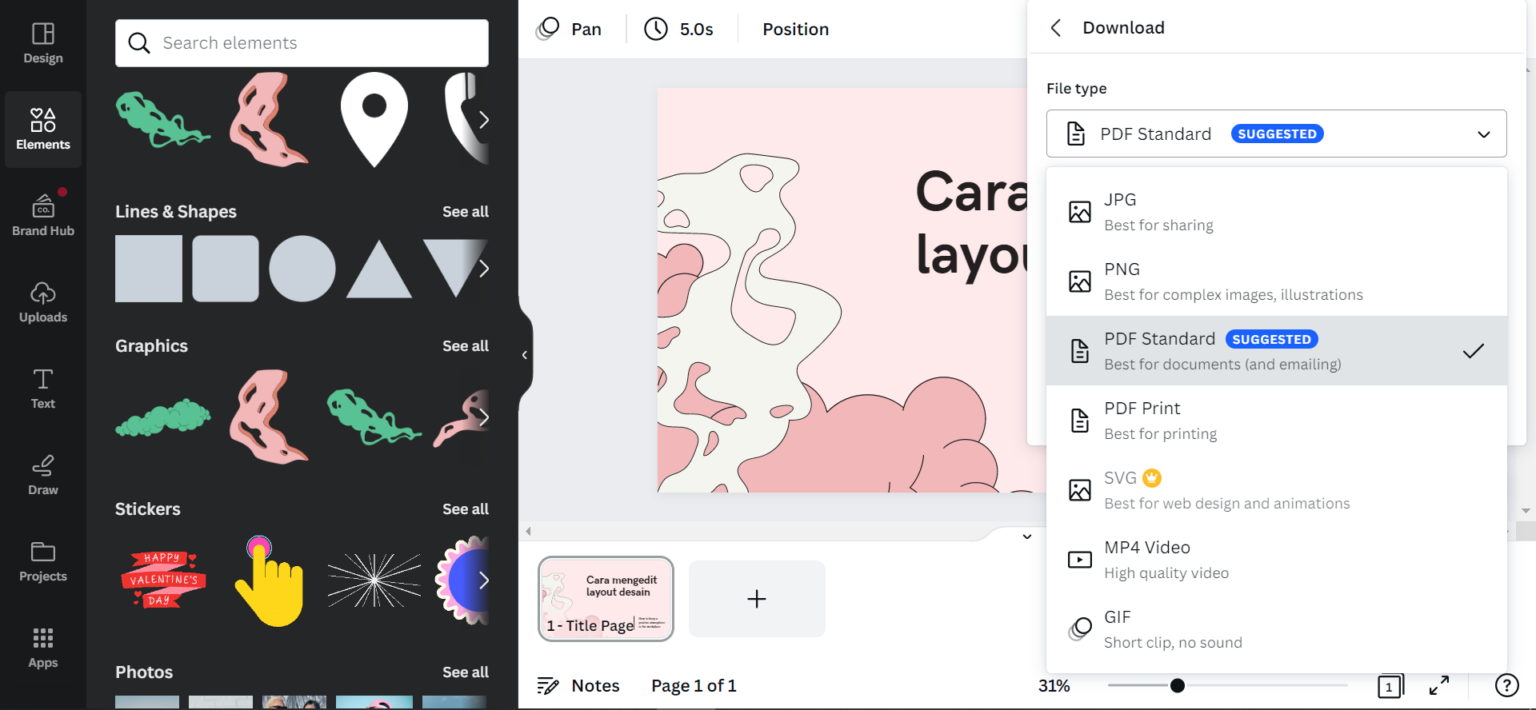Open the grid view page icon

(1389, 686)
